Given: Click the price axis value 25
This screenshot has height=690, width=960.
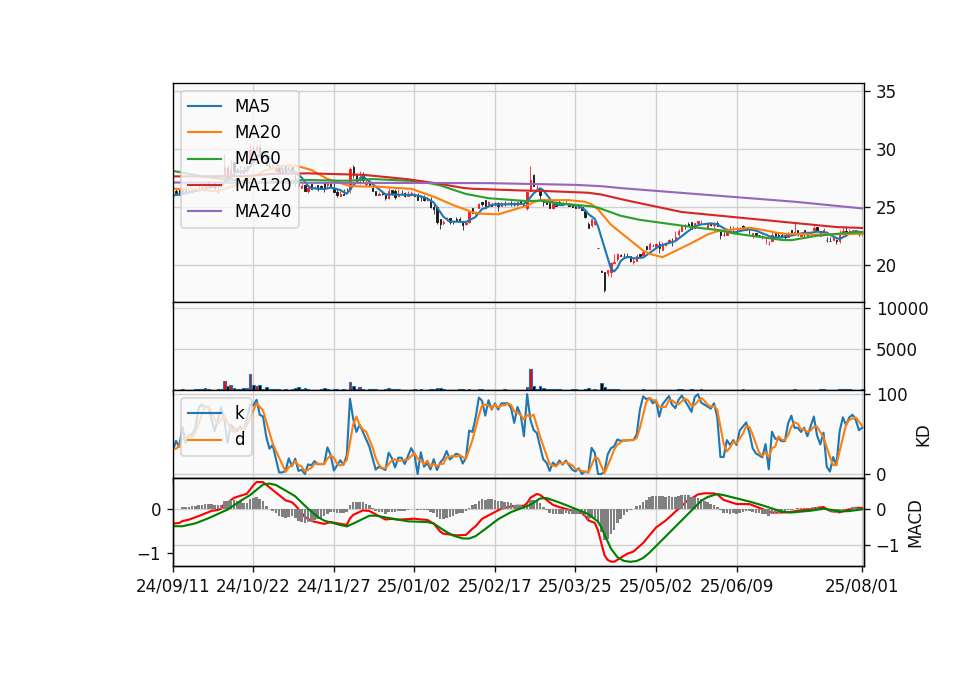Looking at the screenshot, I should (885, 208).
